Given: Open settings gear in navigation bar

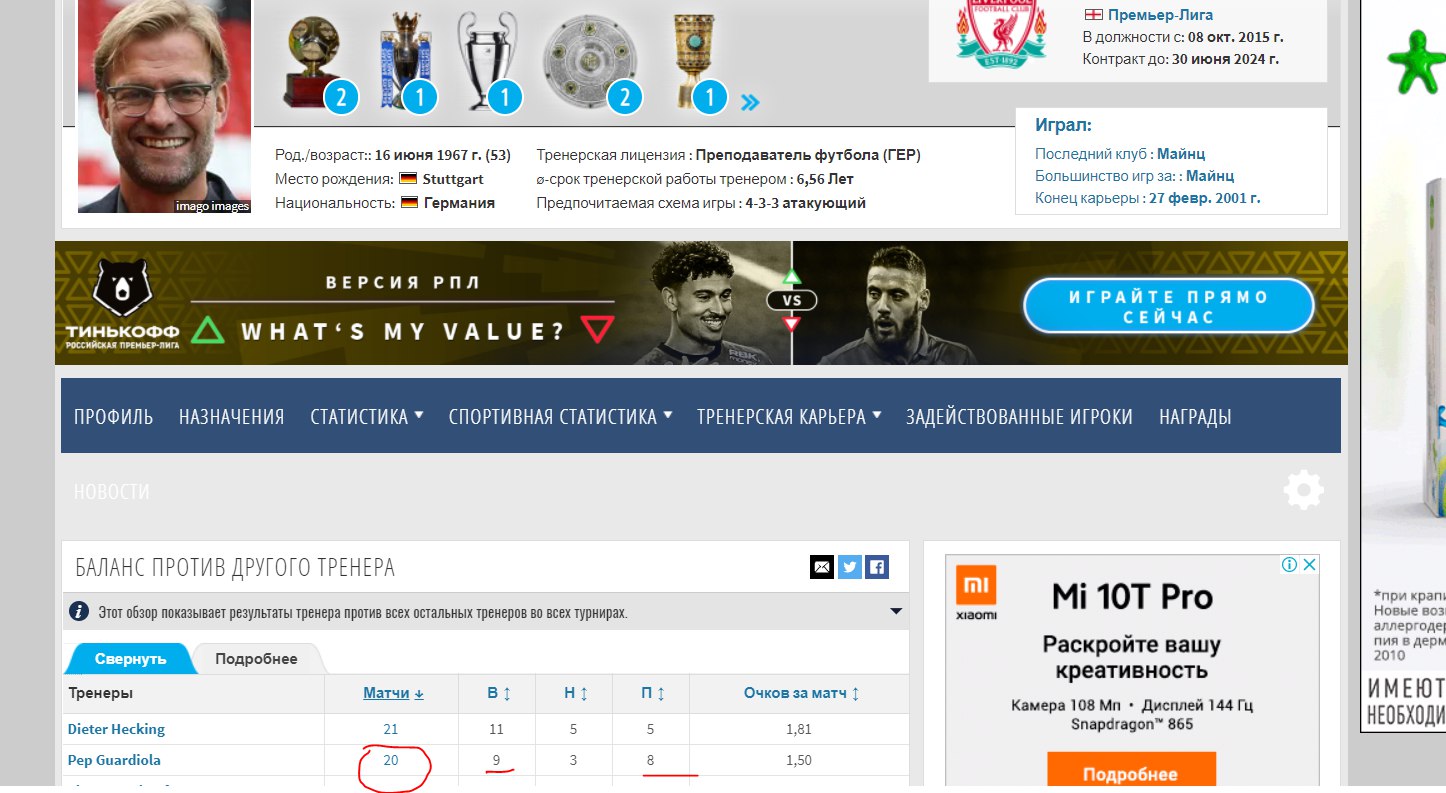Looking at the screenshot, I should 1304,490.
